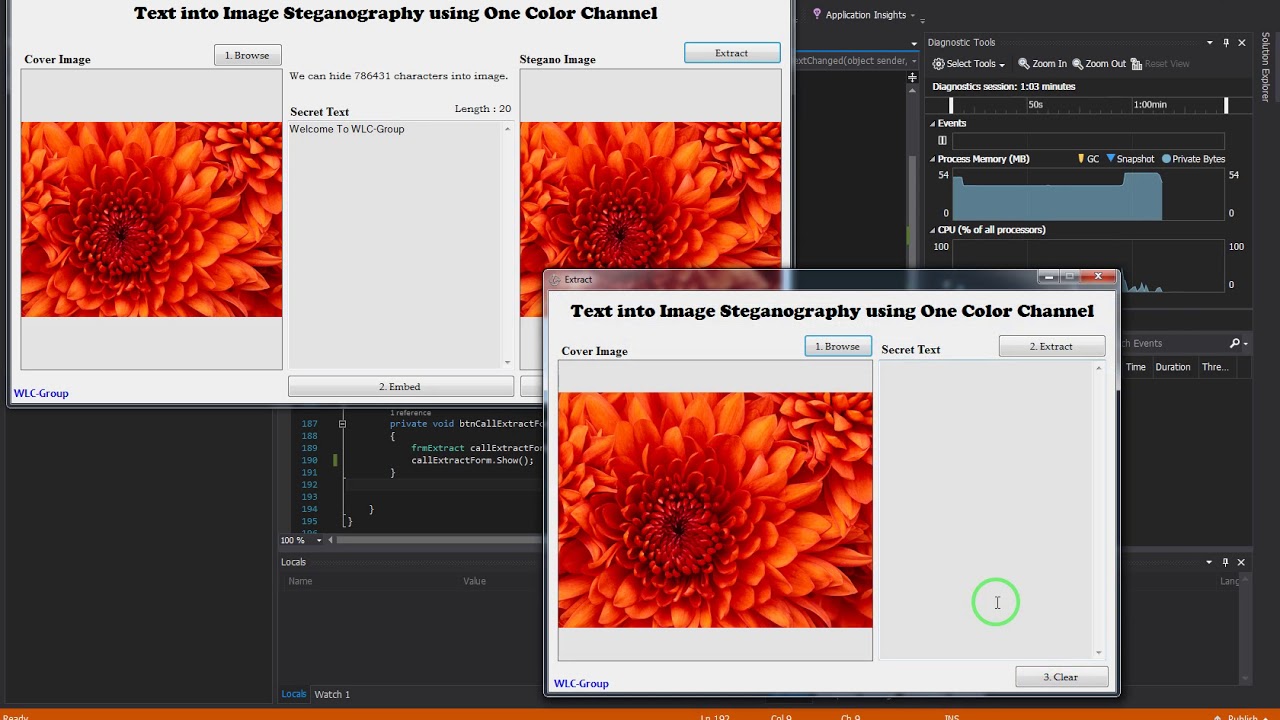Screen dimensions: 1280x720
Task: Open the WLC-Group link in the Extract window
Action: coord(581,684)
